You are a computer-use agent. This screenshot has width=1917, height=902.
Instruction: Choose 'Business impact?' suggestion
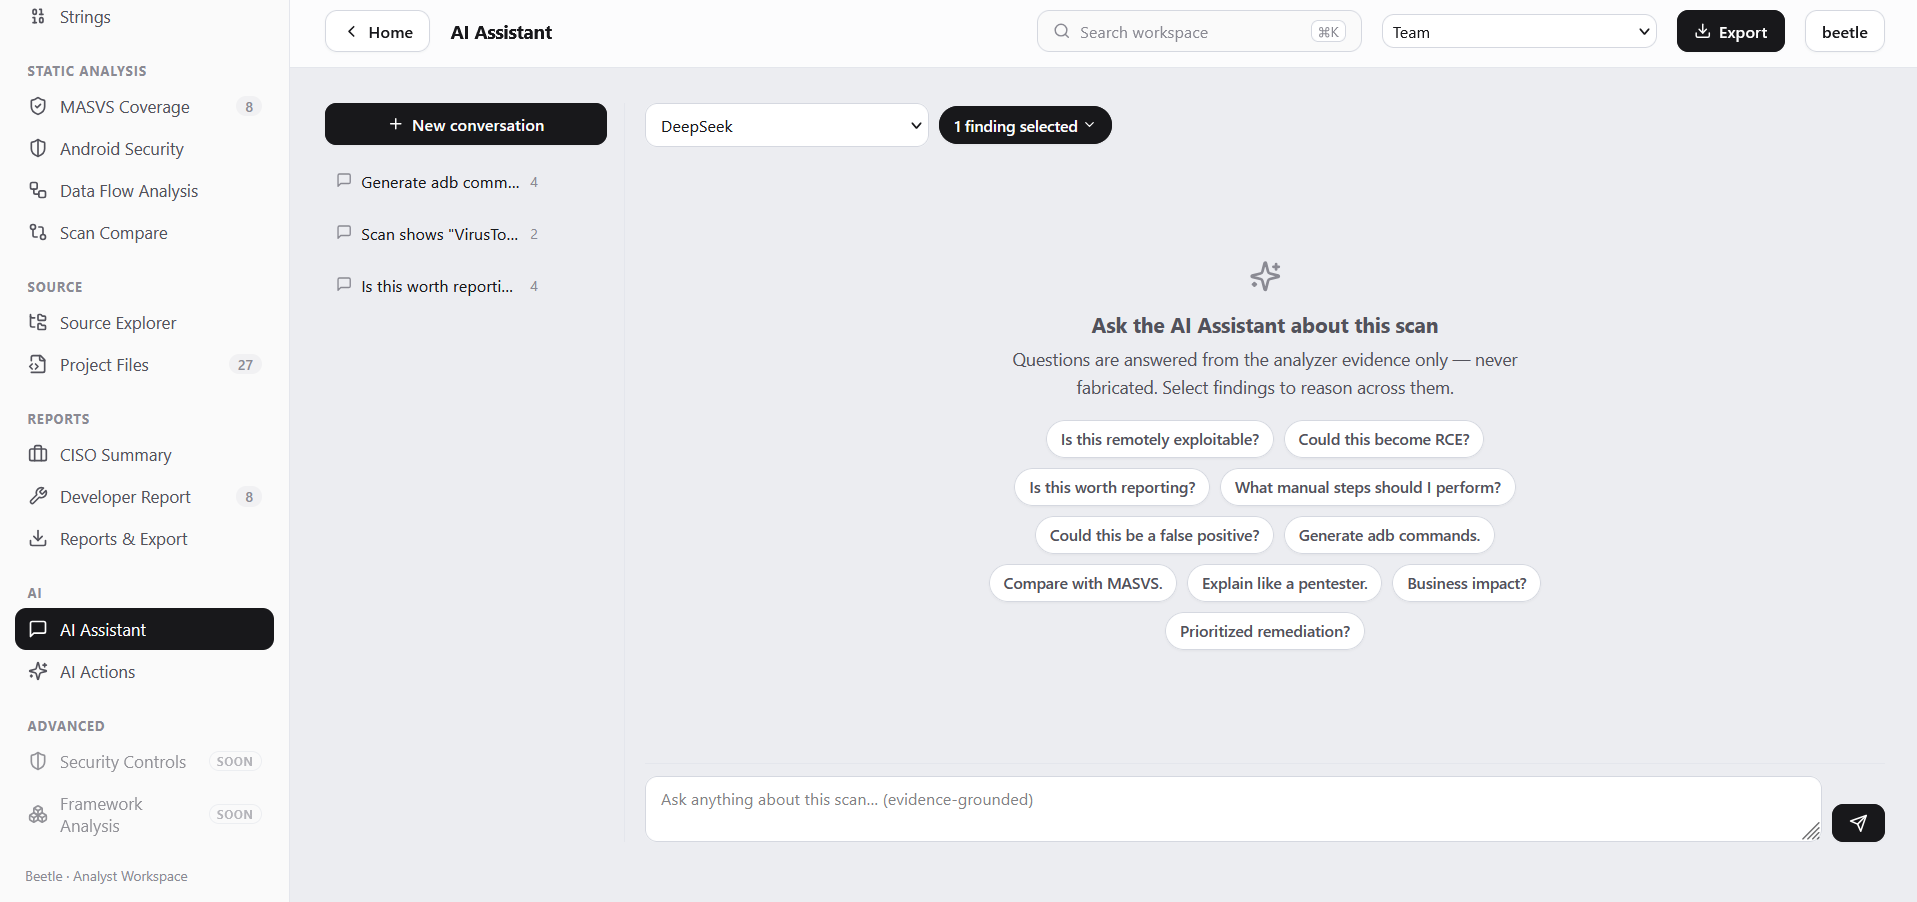[1466, 583]
